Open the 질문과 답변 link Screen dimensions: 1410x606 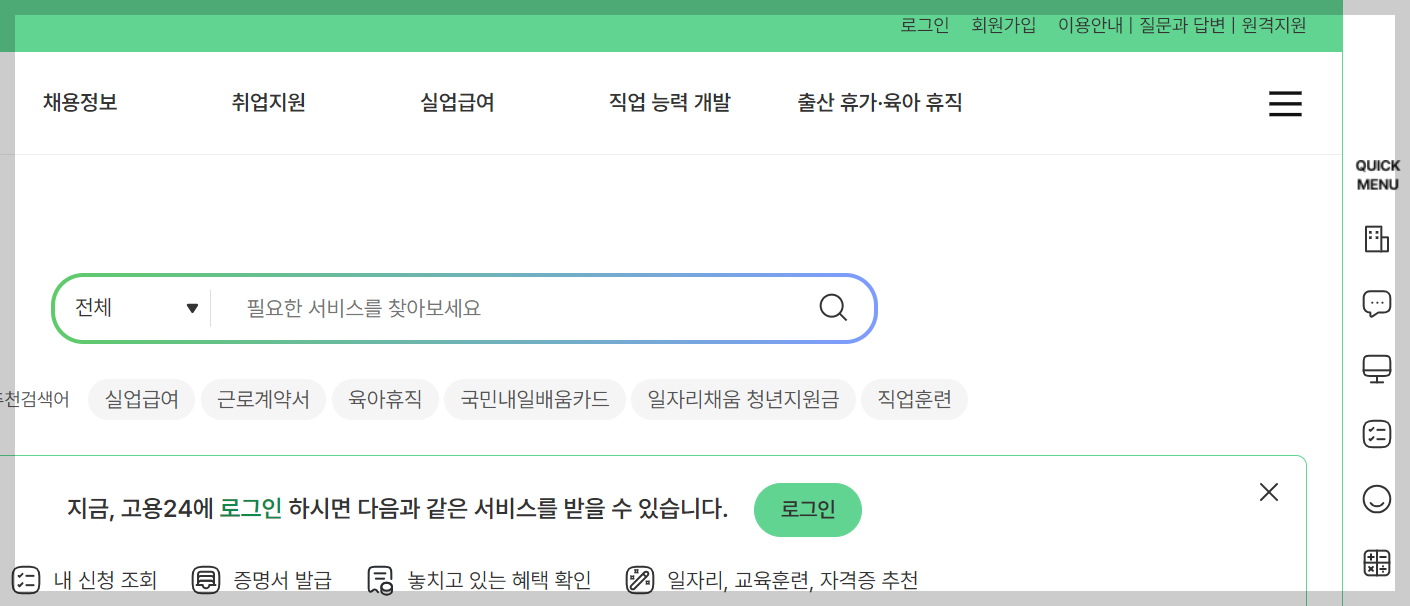click(1182, 26)
